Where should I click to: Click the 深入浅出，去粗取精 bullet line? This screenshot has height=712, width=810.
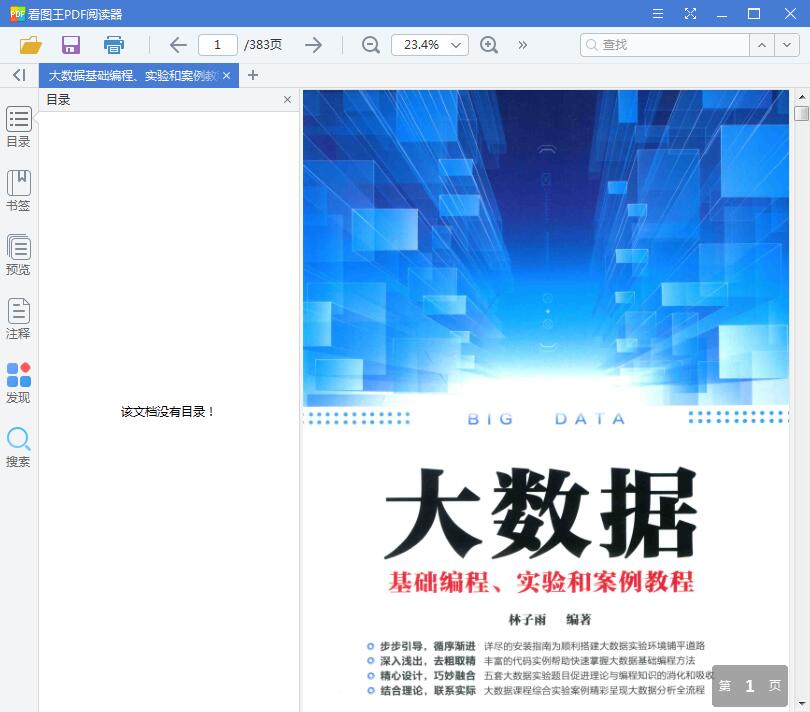click(x=531, y=661)
